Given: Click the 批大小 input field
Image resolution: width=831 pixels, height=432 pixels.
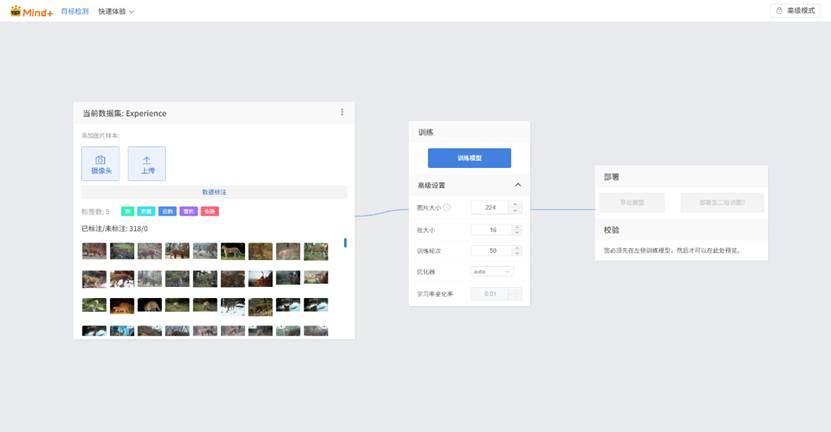Looking at the screenshot, I should (x=490, y=229).
